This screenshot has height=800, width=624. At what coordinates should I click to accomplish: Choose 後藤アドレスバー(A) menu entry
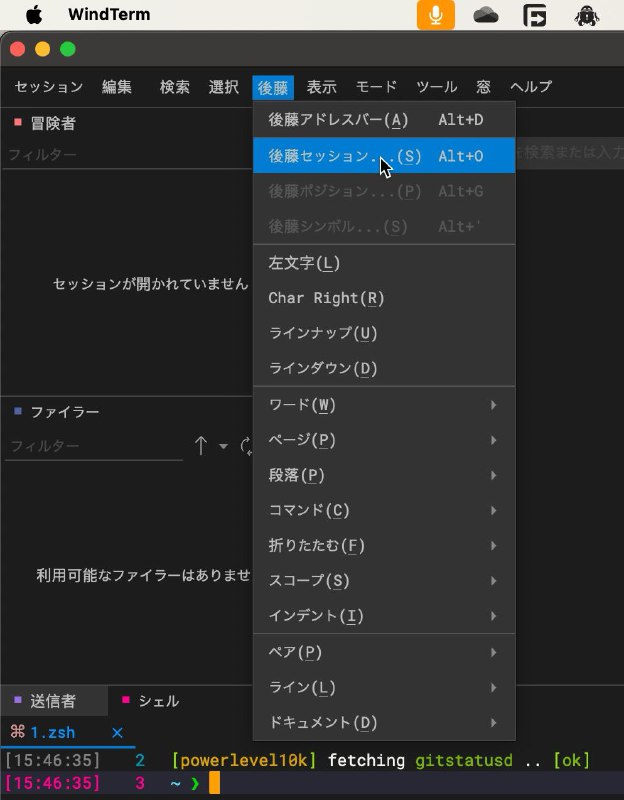click(384, 120)
